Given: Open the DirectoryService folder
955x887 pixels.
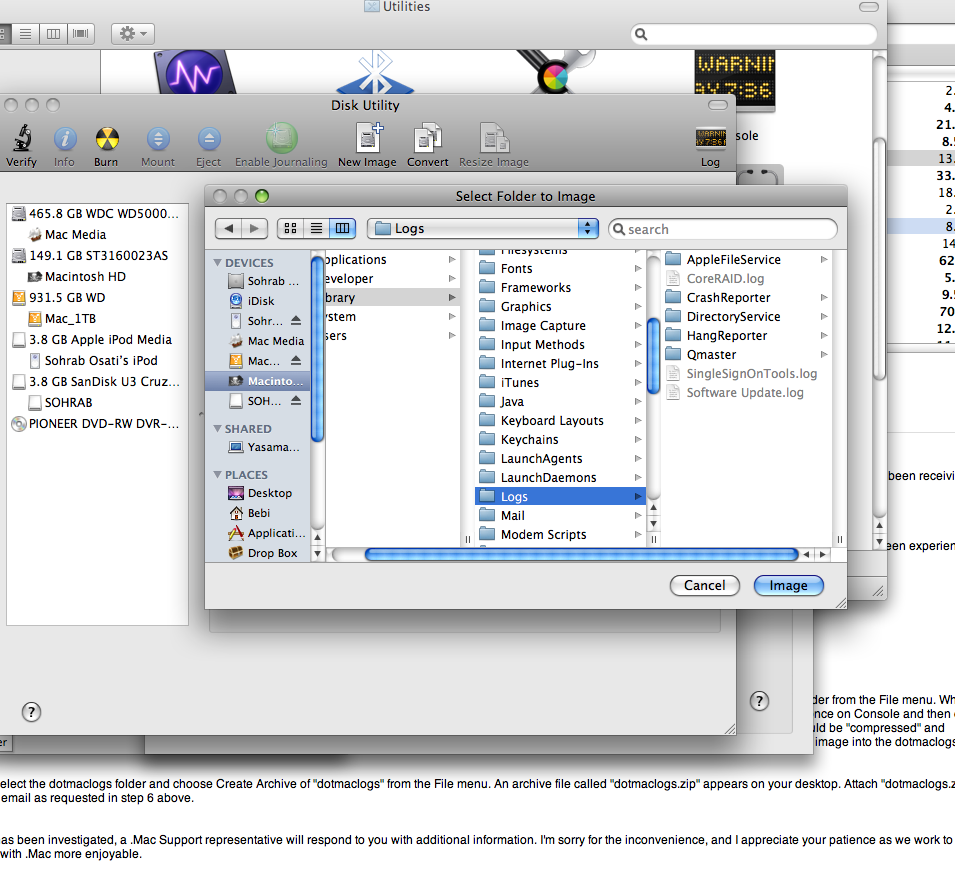Looking at the screenshot, I should click(747, 317).
